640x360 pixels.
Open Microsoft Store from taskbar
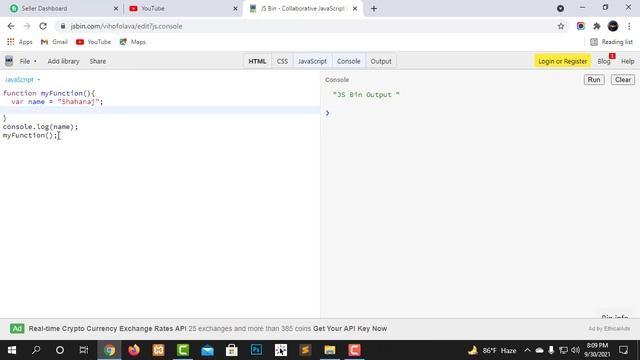click(x=232, y=350)
